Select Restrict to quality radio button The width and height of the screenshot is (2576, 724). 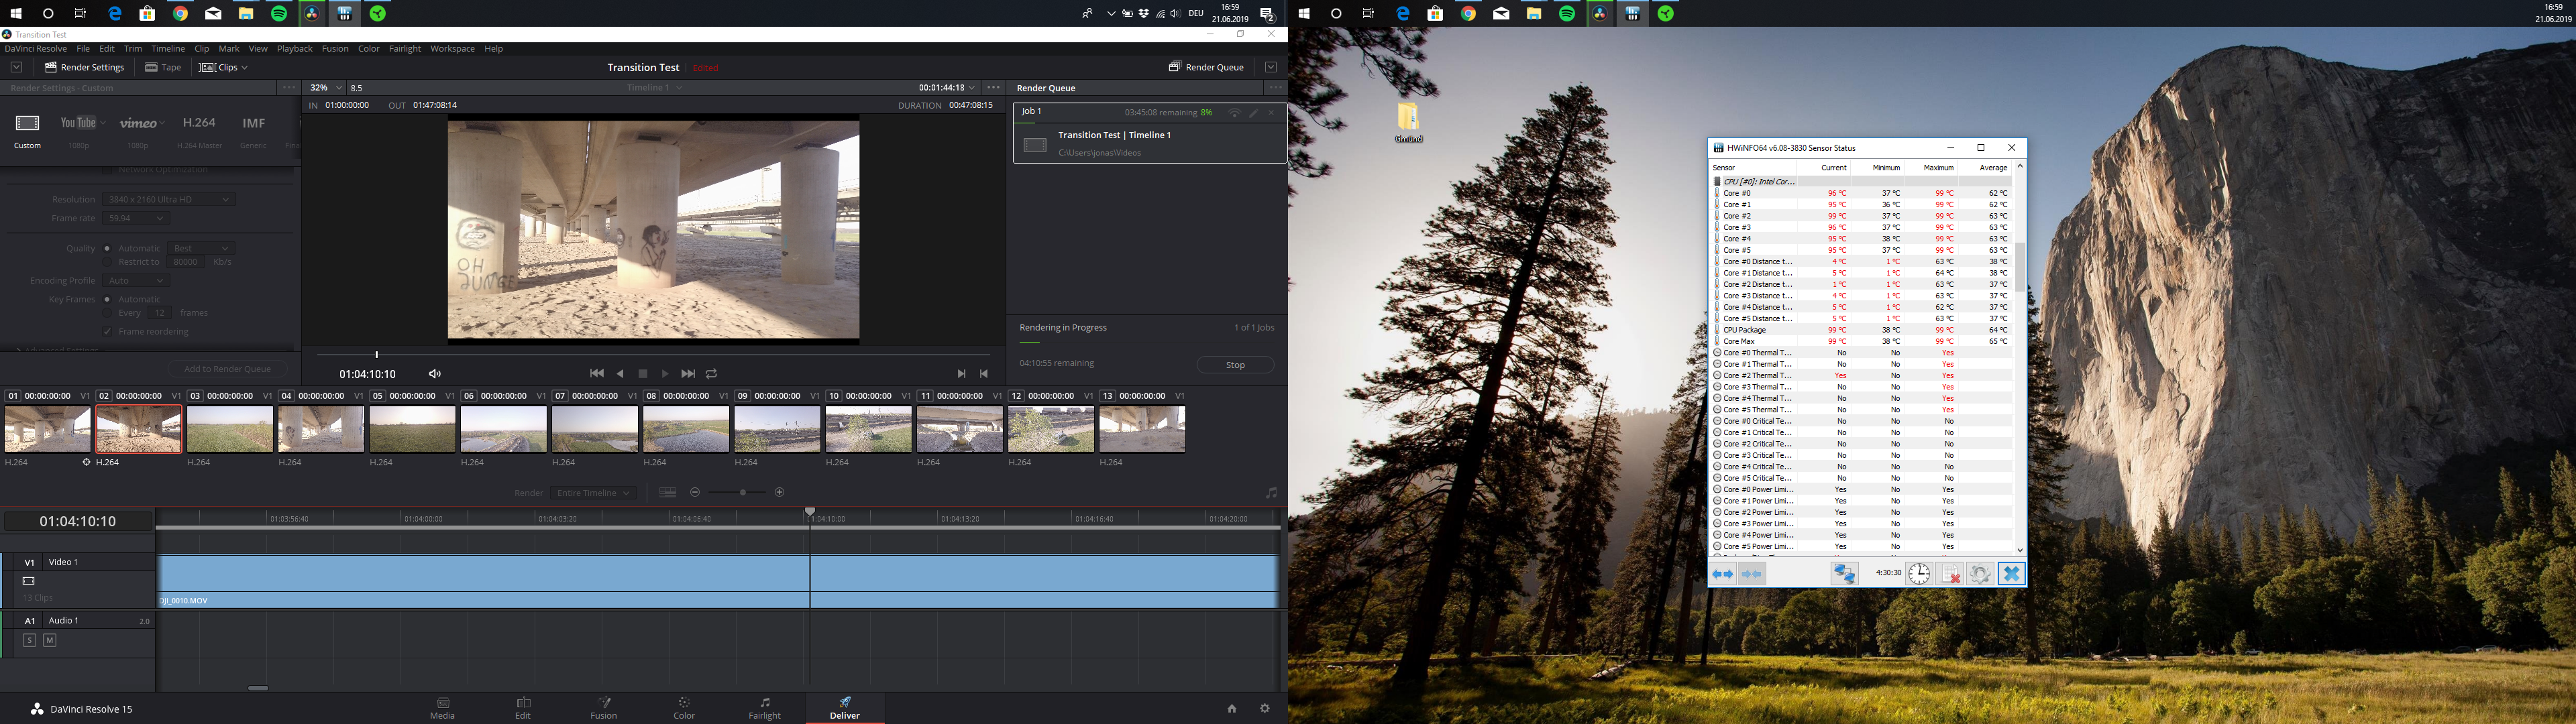point(107,262)
